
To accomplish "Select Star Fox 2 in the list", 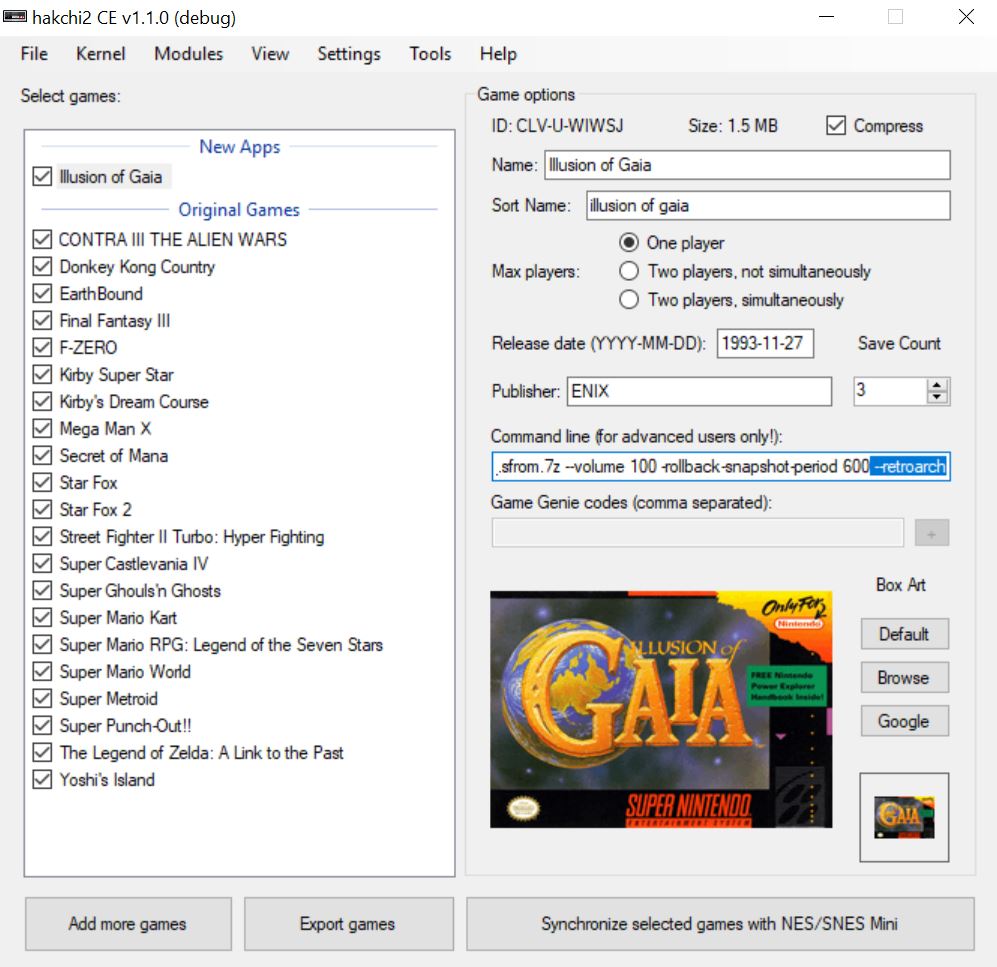I will click(x=95, y=510).
